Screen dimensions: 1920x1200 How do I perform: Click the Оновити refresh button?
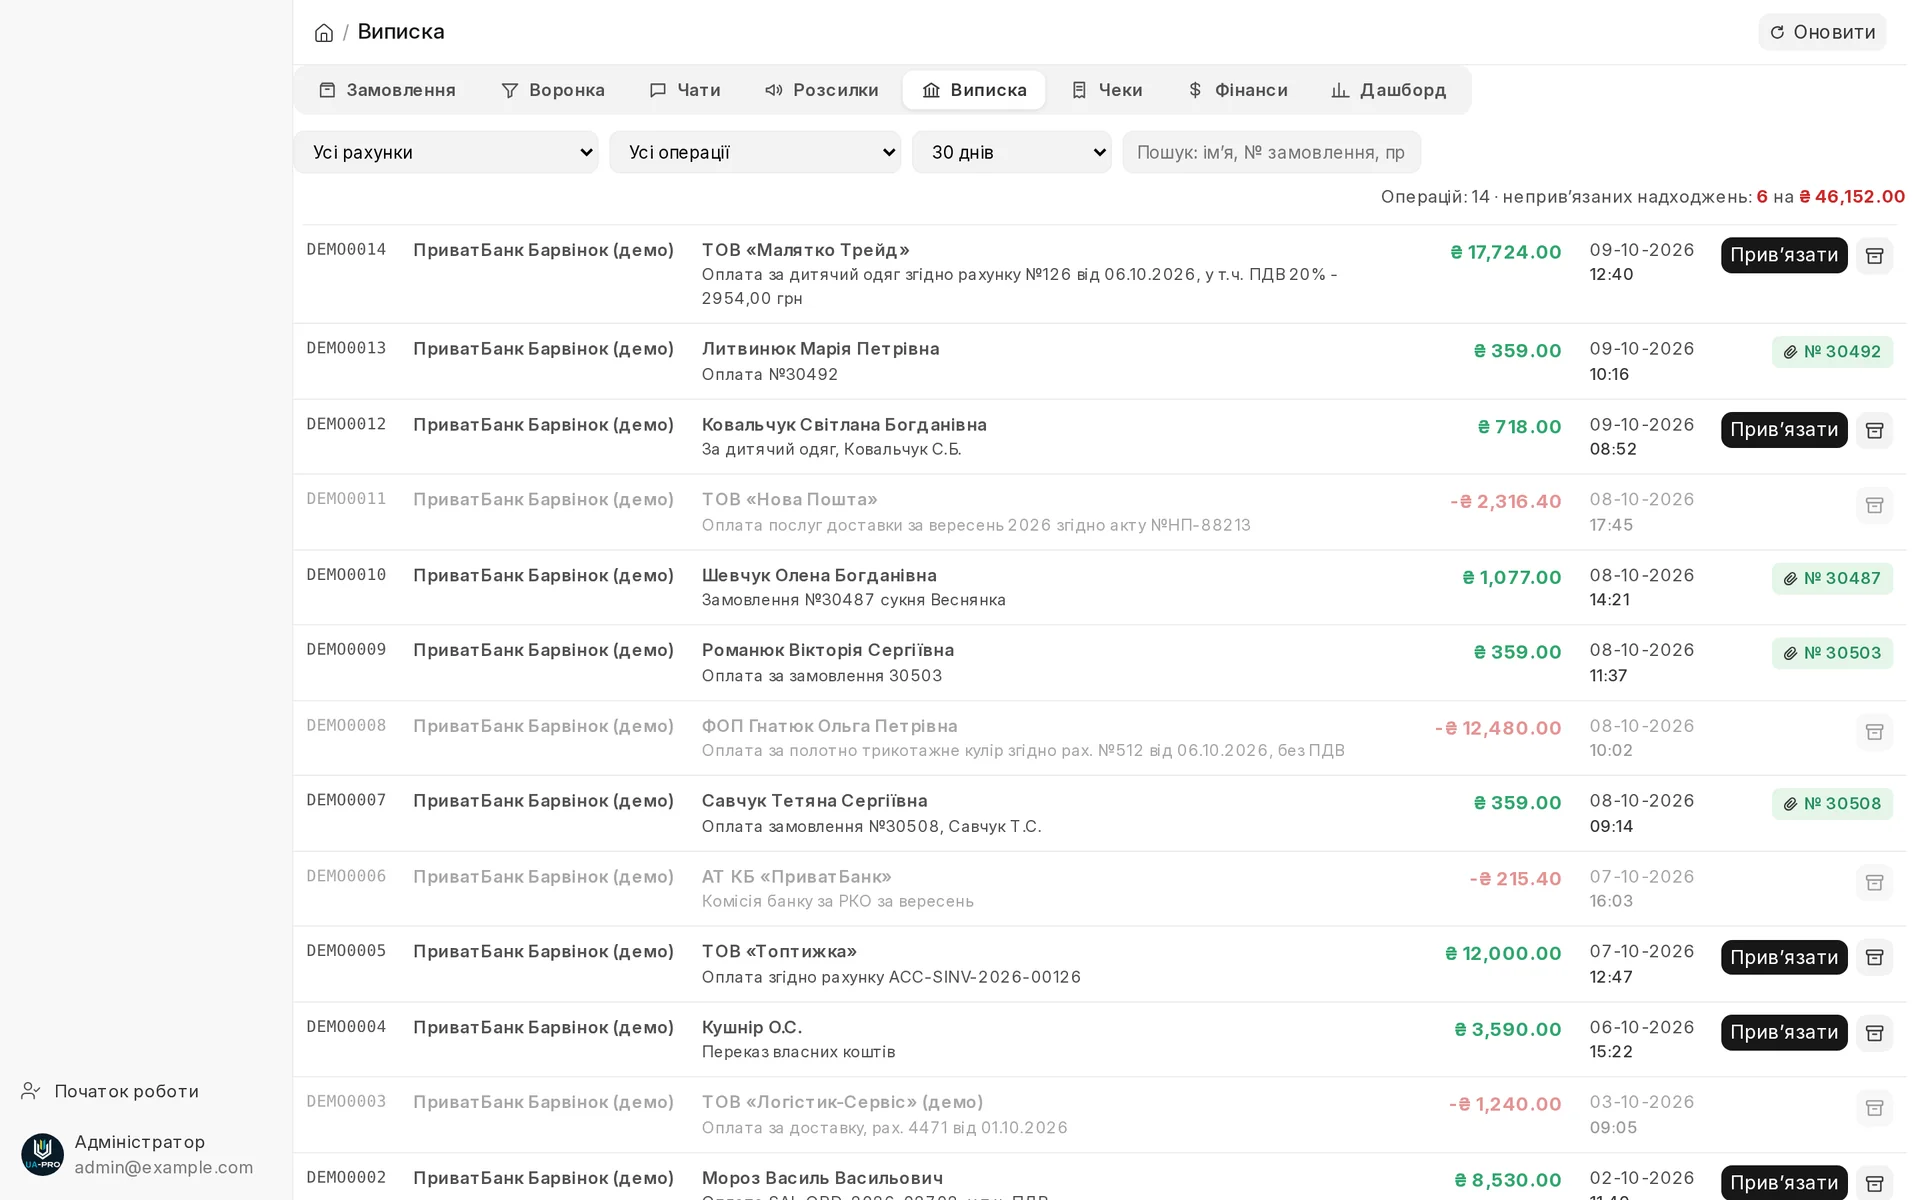coord(1822,32)
